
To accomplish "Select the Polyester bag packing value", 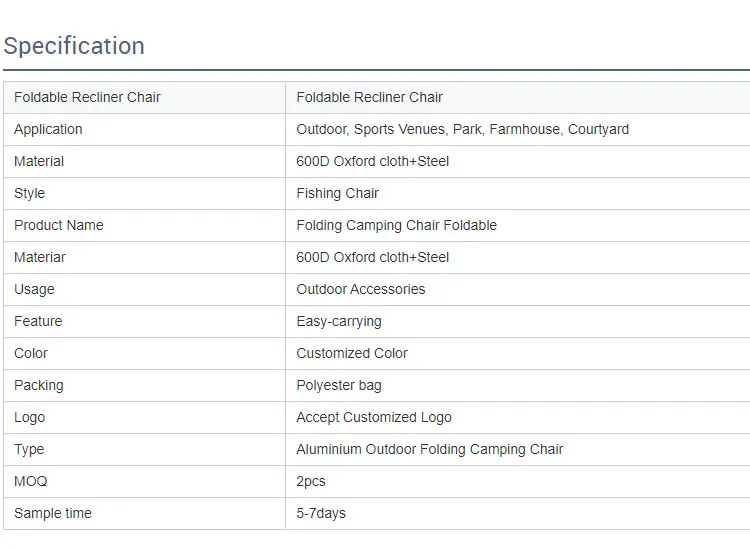I will (338, 385).
